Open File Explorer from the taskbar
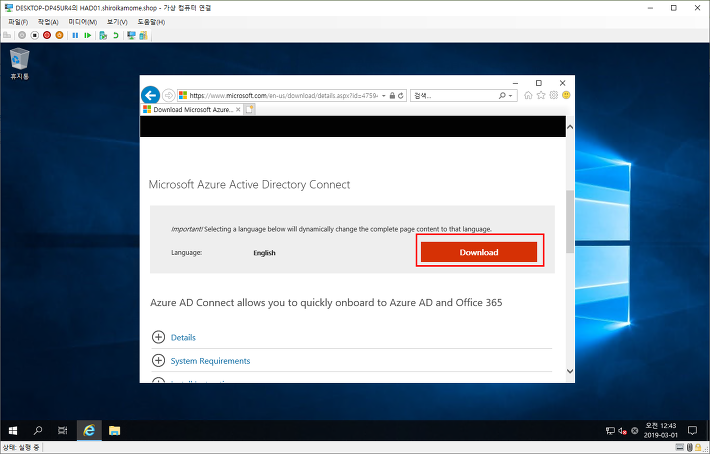This screenshot has height=454, width=710. click(115, 430)
